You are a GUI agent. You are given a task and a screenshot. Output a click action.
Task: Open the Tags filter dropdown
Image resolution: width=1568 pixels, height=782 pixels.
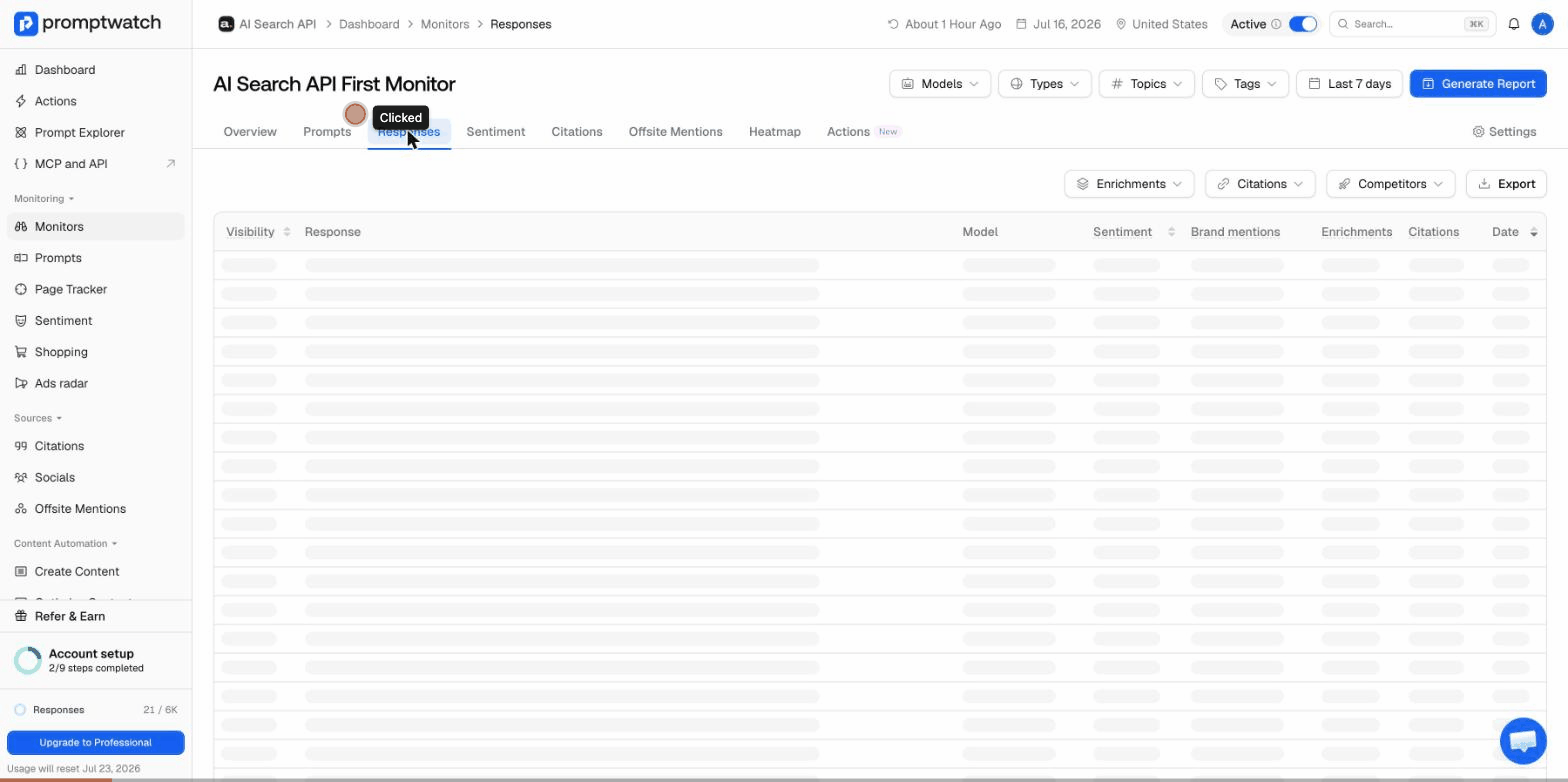(x=1246, y=84)
